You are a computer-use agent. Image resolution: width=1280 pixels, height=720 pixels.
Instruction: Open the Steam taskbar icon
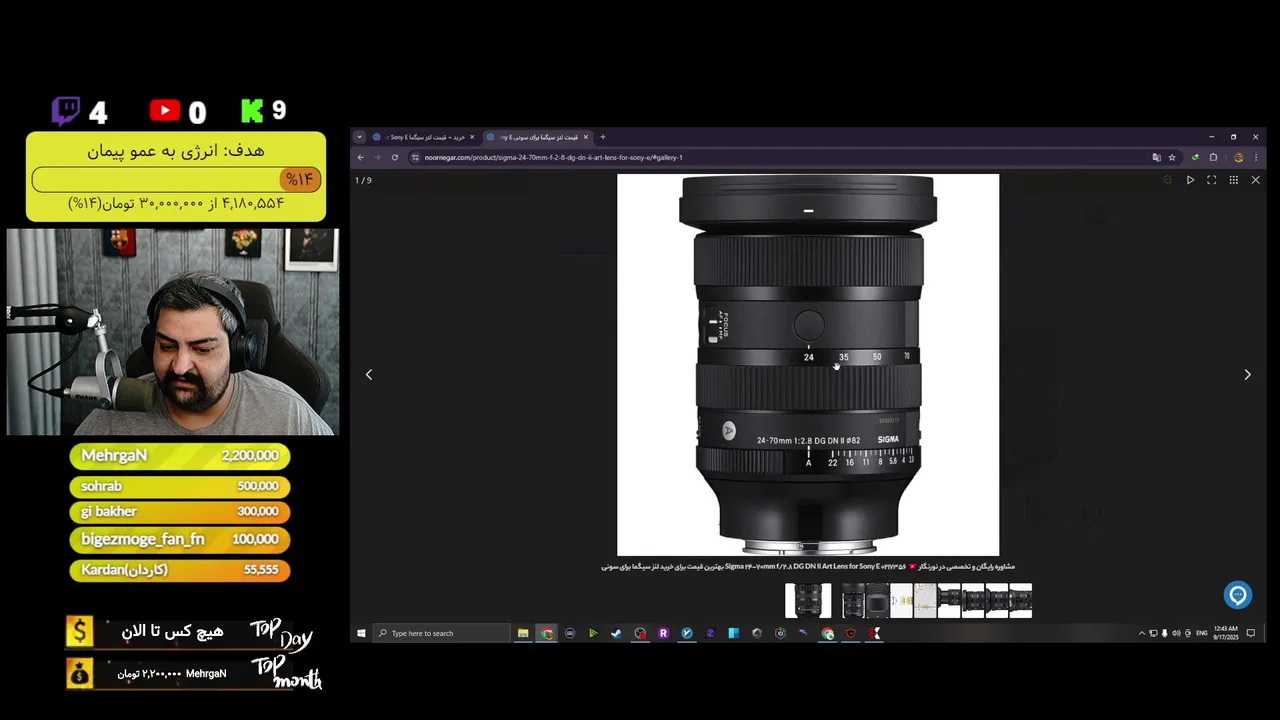[616, 633]
